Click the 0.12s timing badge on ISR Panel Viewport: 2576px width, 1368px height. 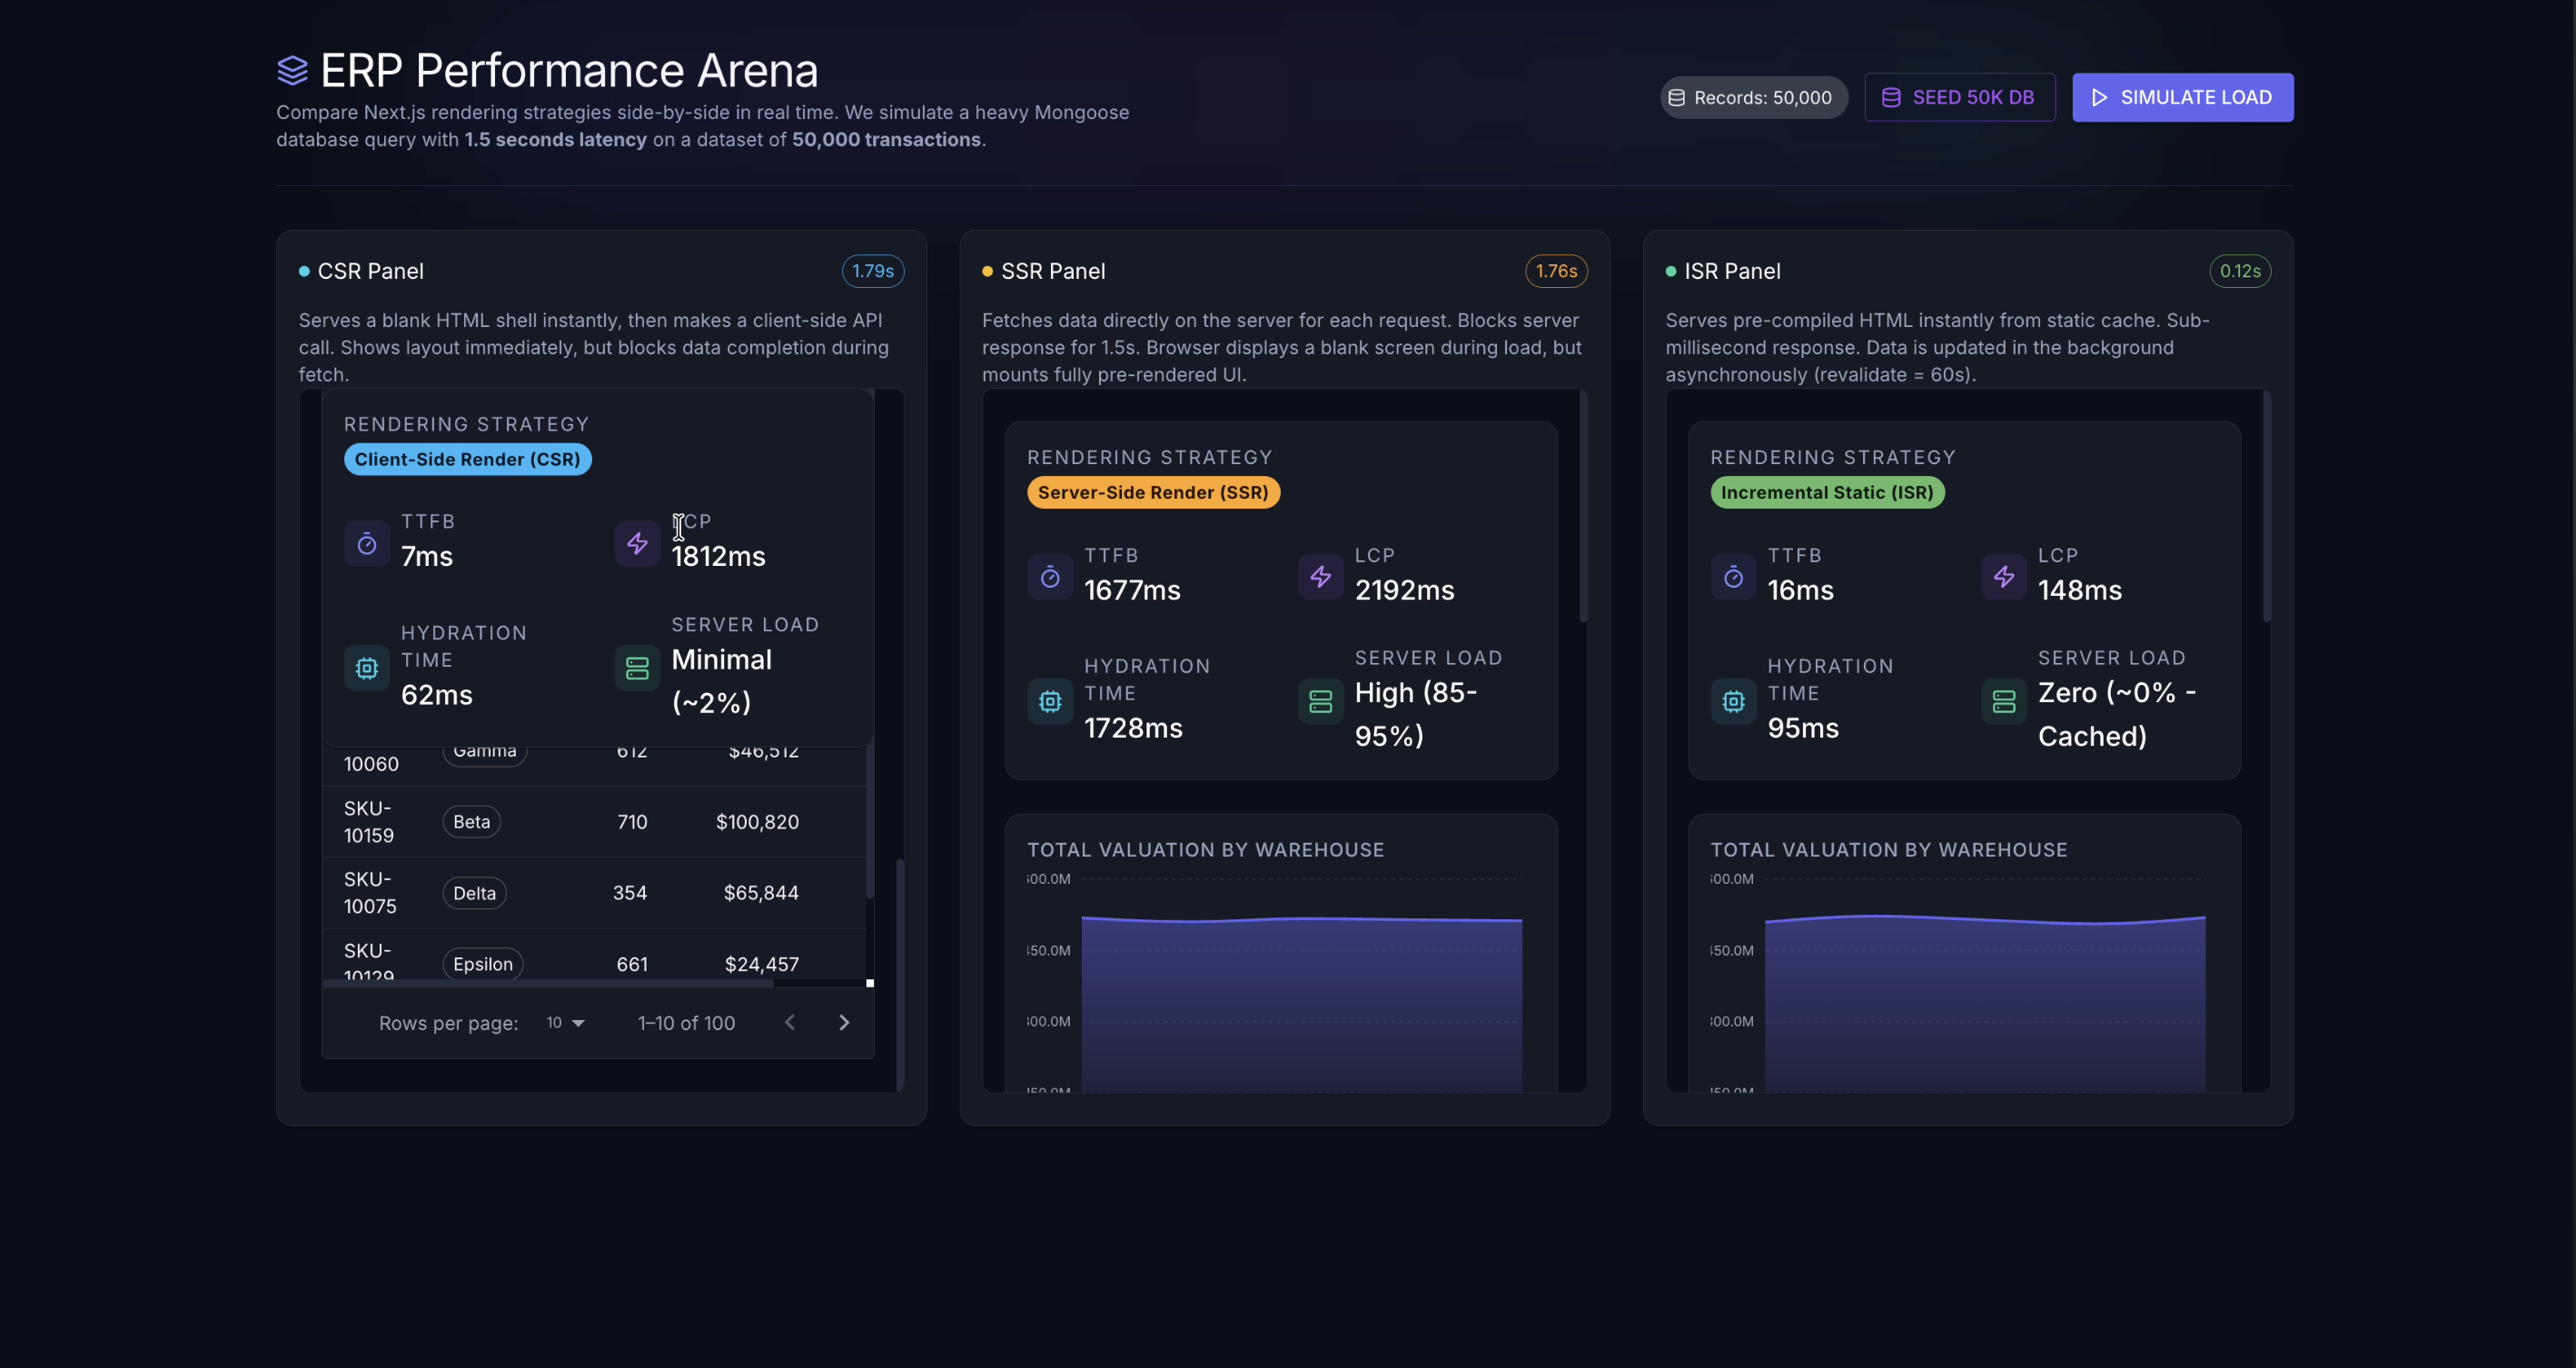tap(2239, 271)
